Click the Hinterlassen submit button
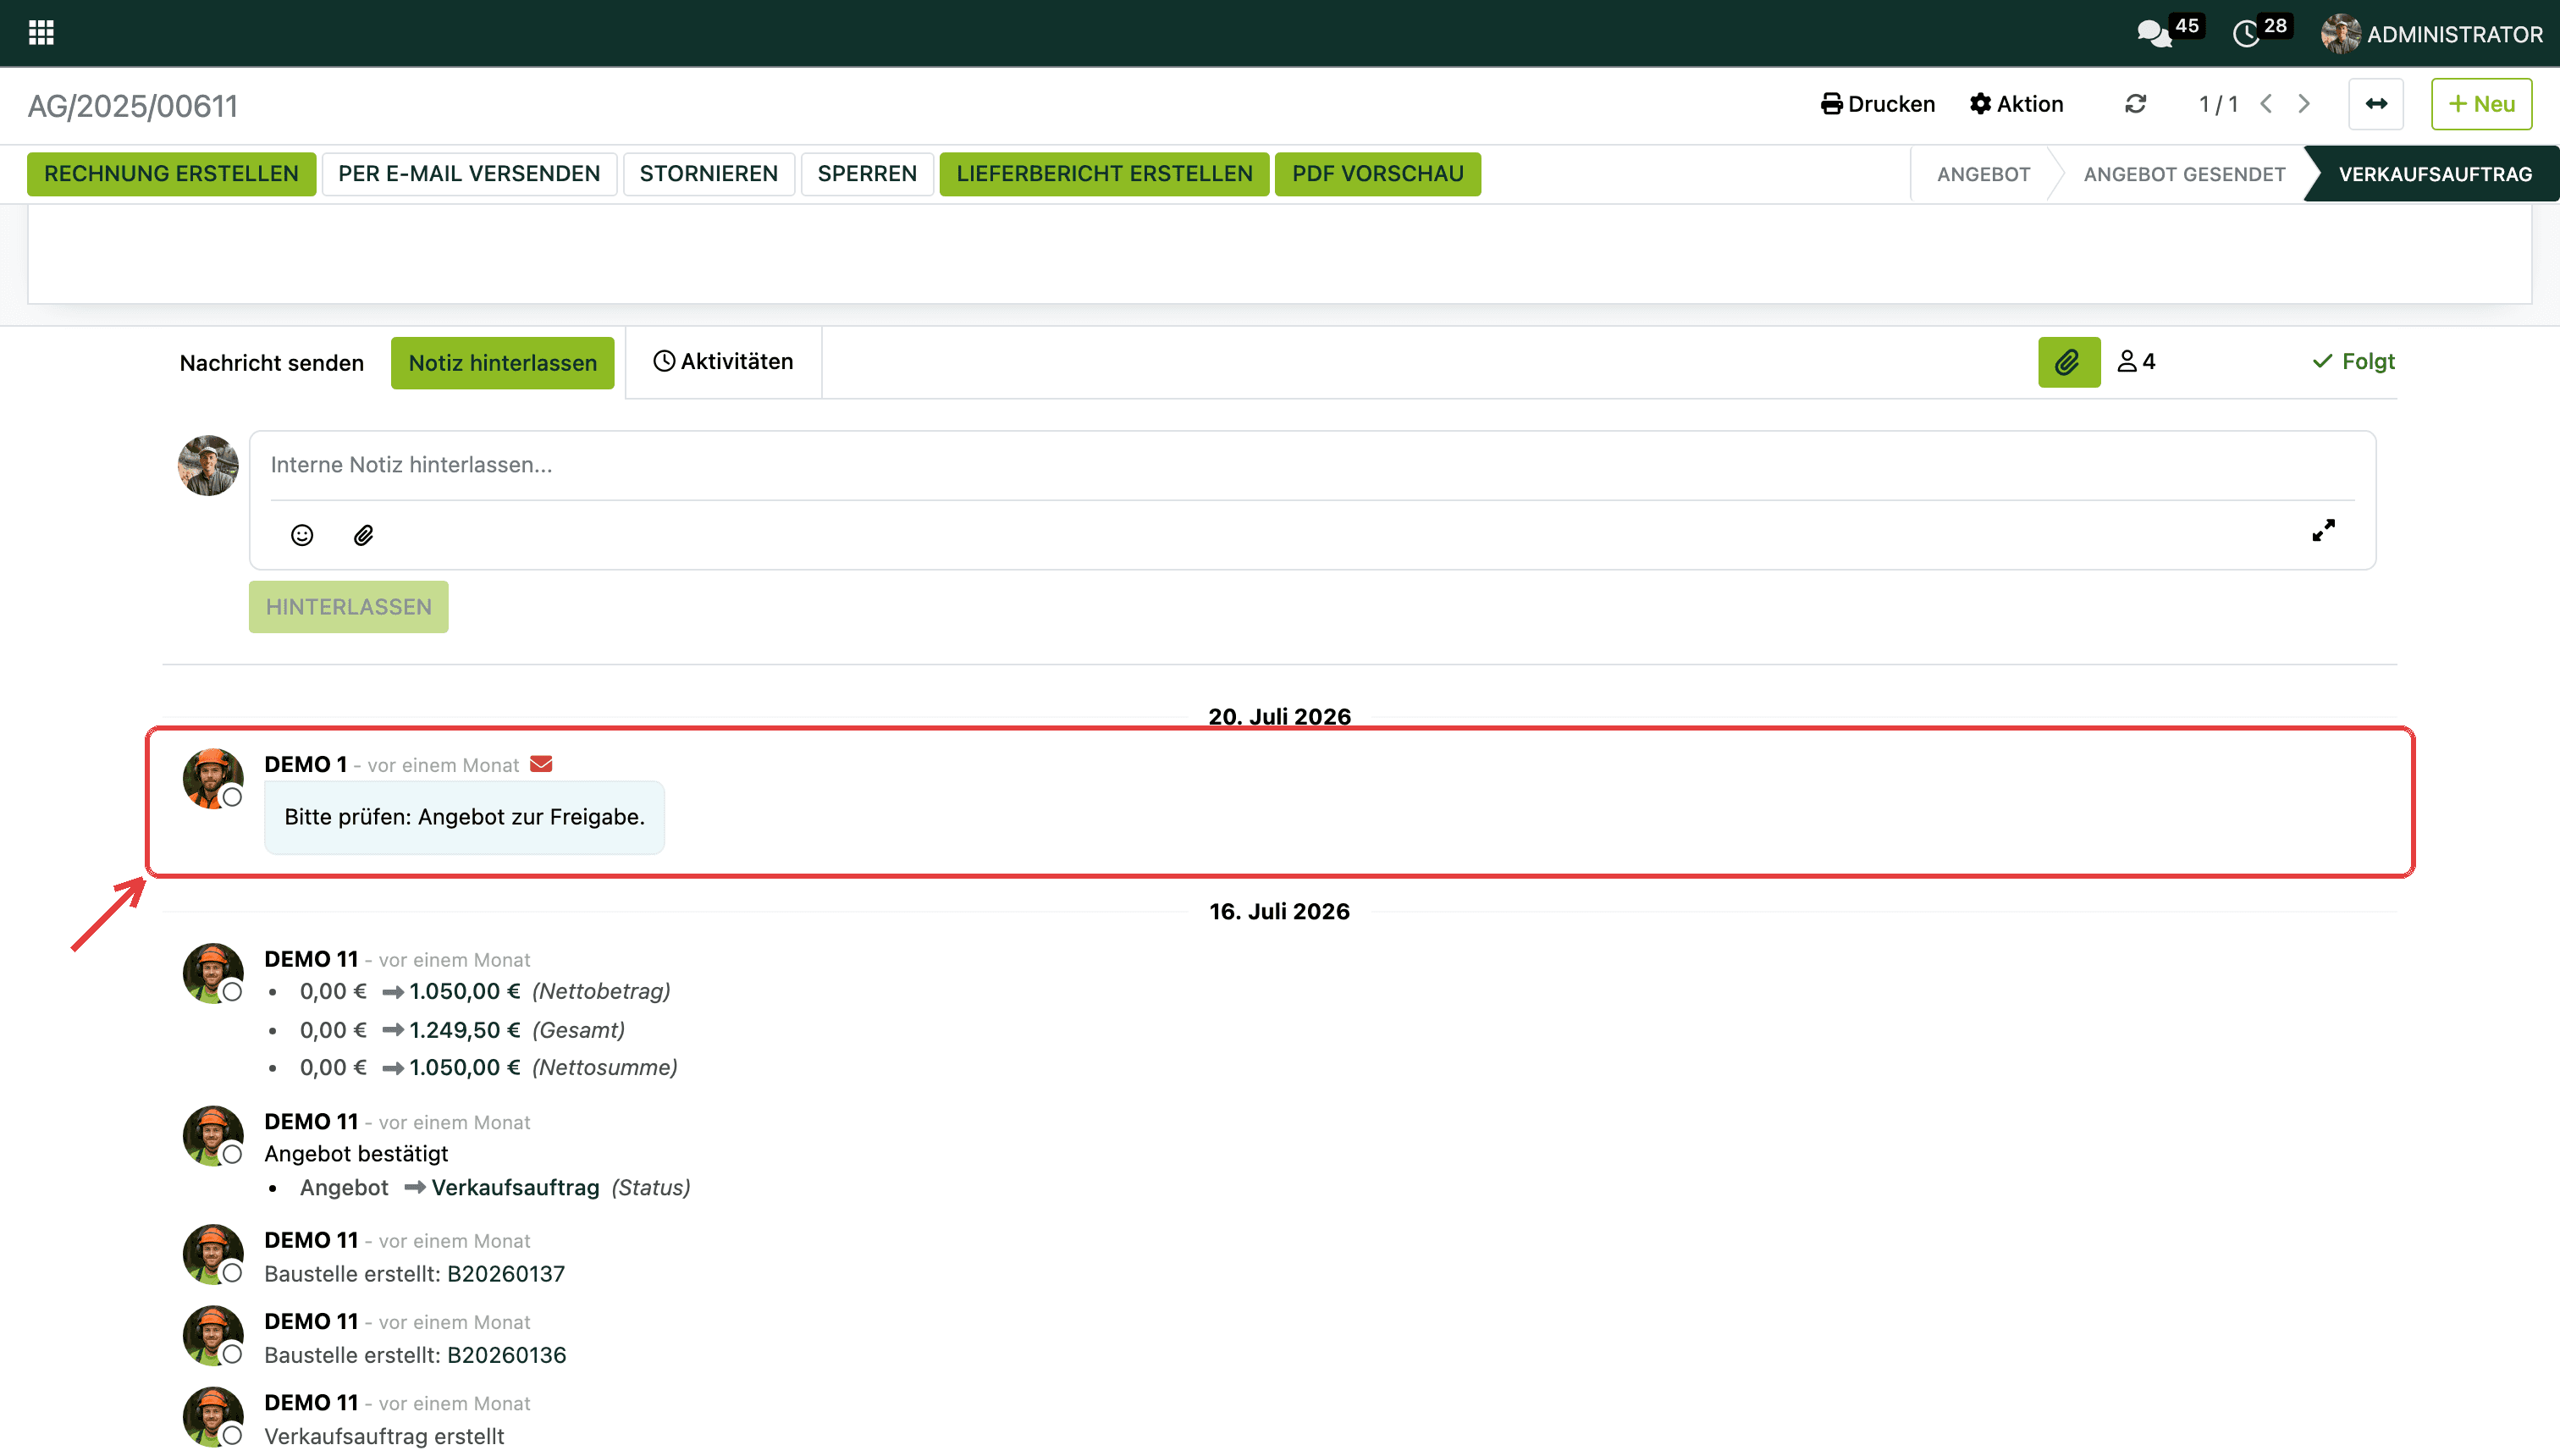The width and height of the screenshot is (2560, 1456). [348, 607]
